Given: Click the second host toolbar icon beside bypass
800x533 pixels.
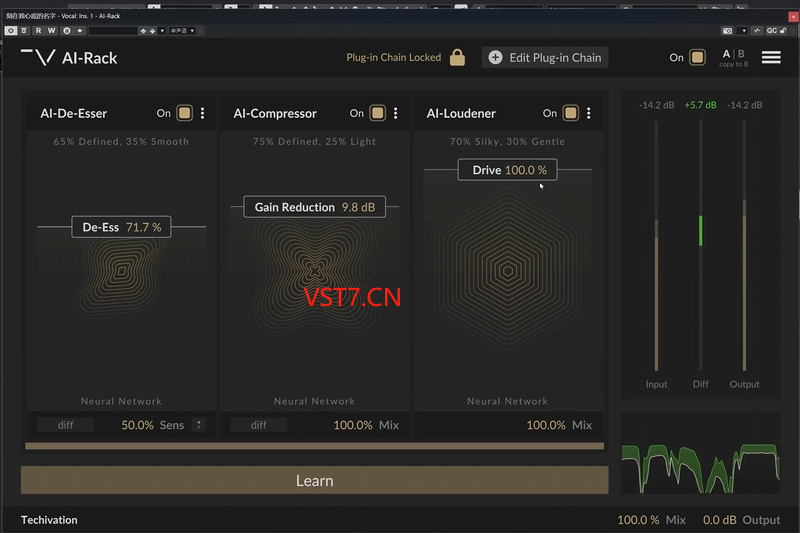Looking at the screenshot, I should click(24, 31).
